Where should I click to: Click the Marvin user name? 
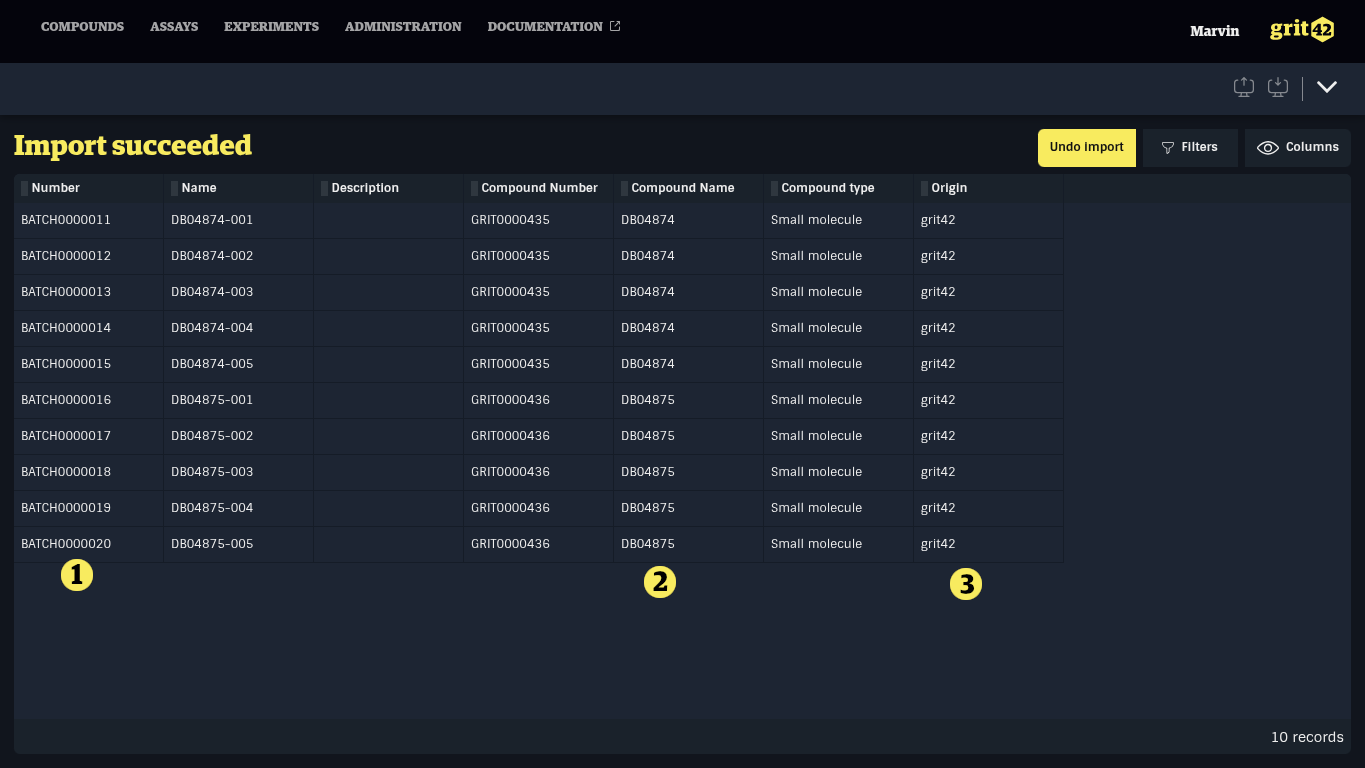point(1214,31)
